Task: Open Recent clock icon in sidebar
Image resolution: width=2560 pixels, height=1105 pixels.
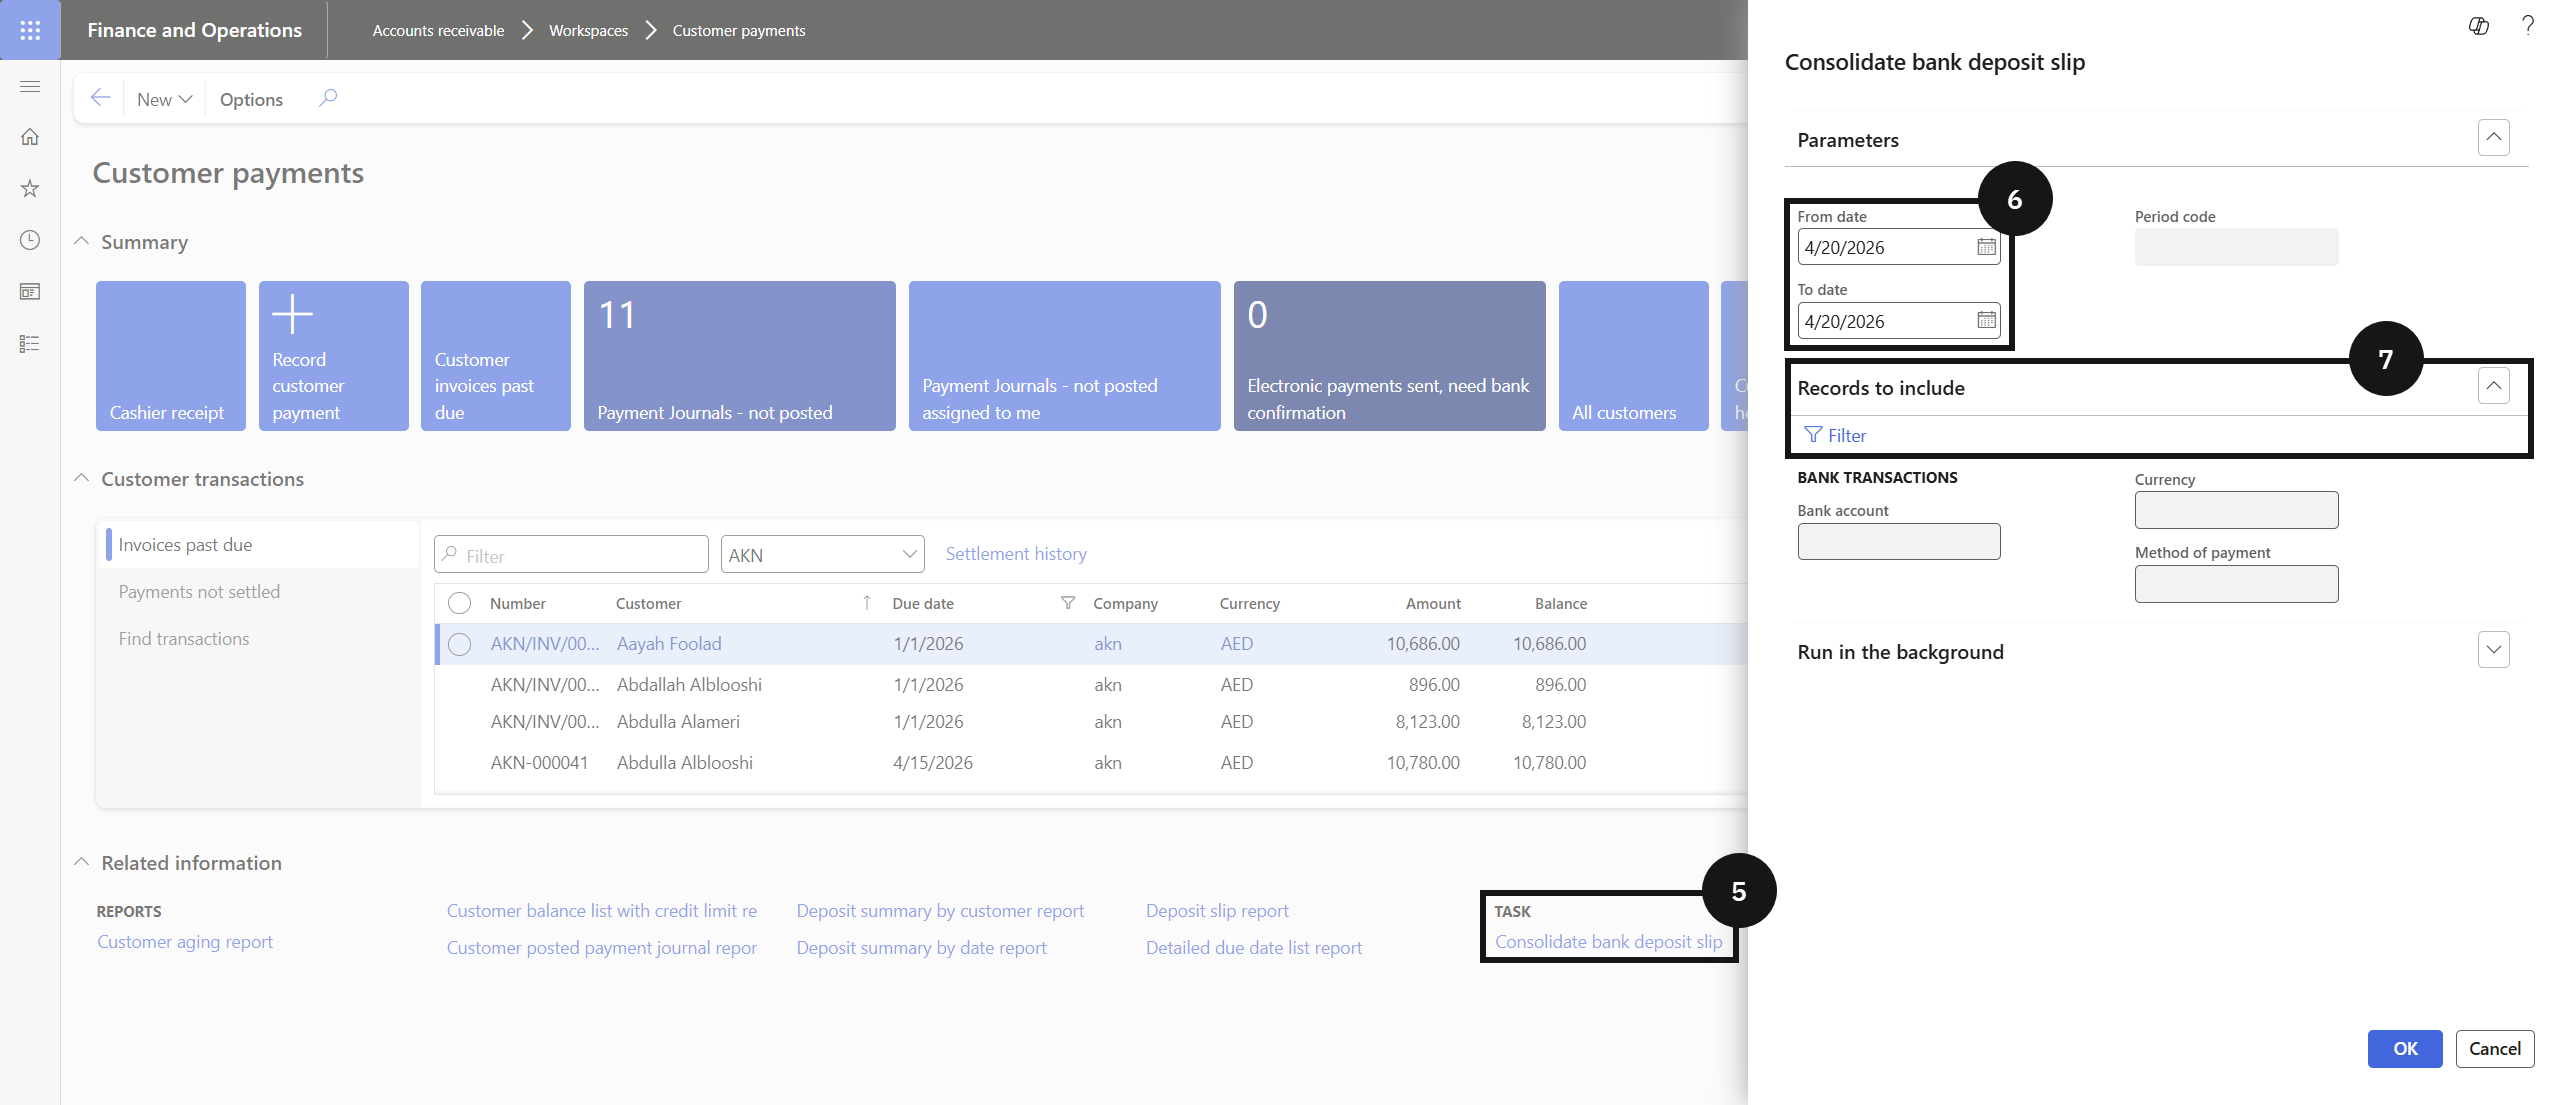Action: (30, 240)
